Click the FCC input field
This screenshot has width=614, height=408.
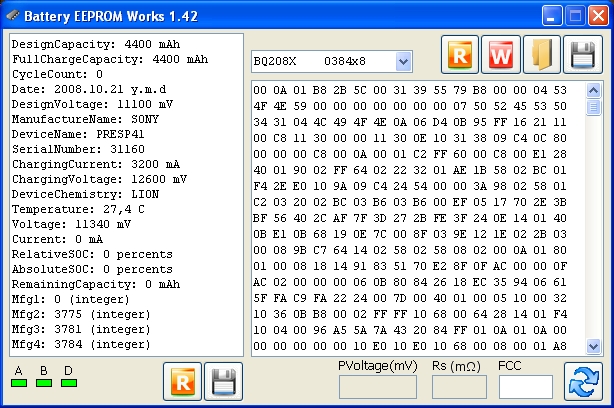[526, 387]
